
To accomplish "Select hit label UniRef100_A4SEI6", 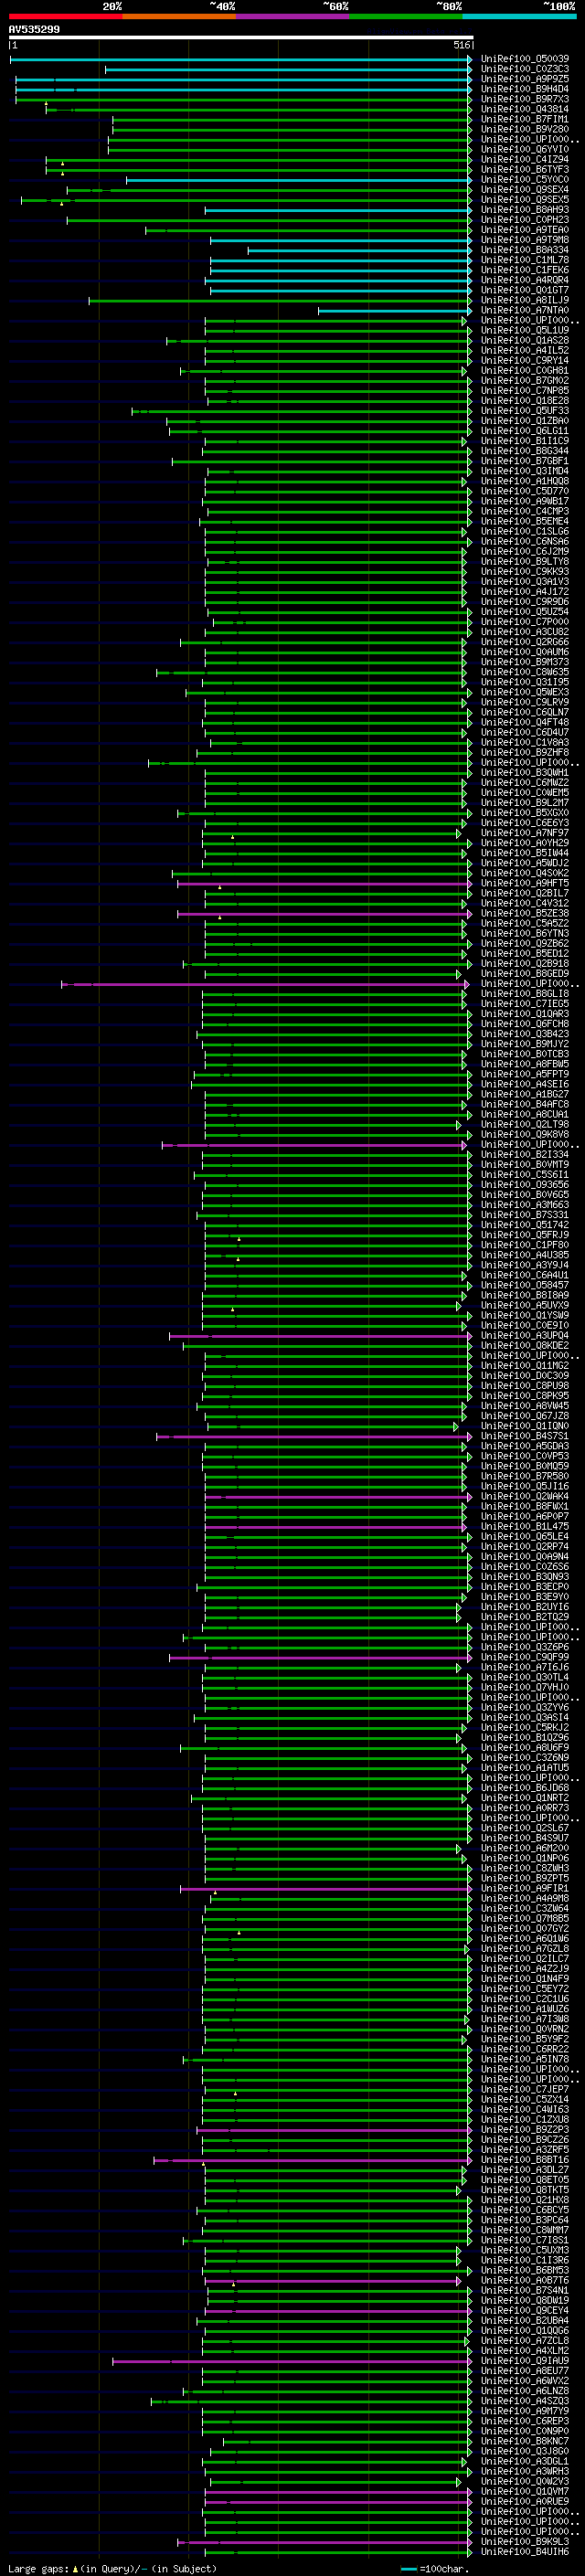I will [525, 1084].
